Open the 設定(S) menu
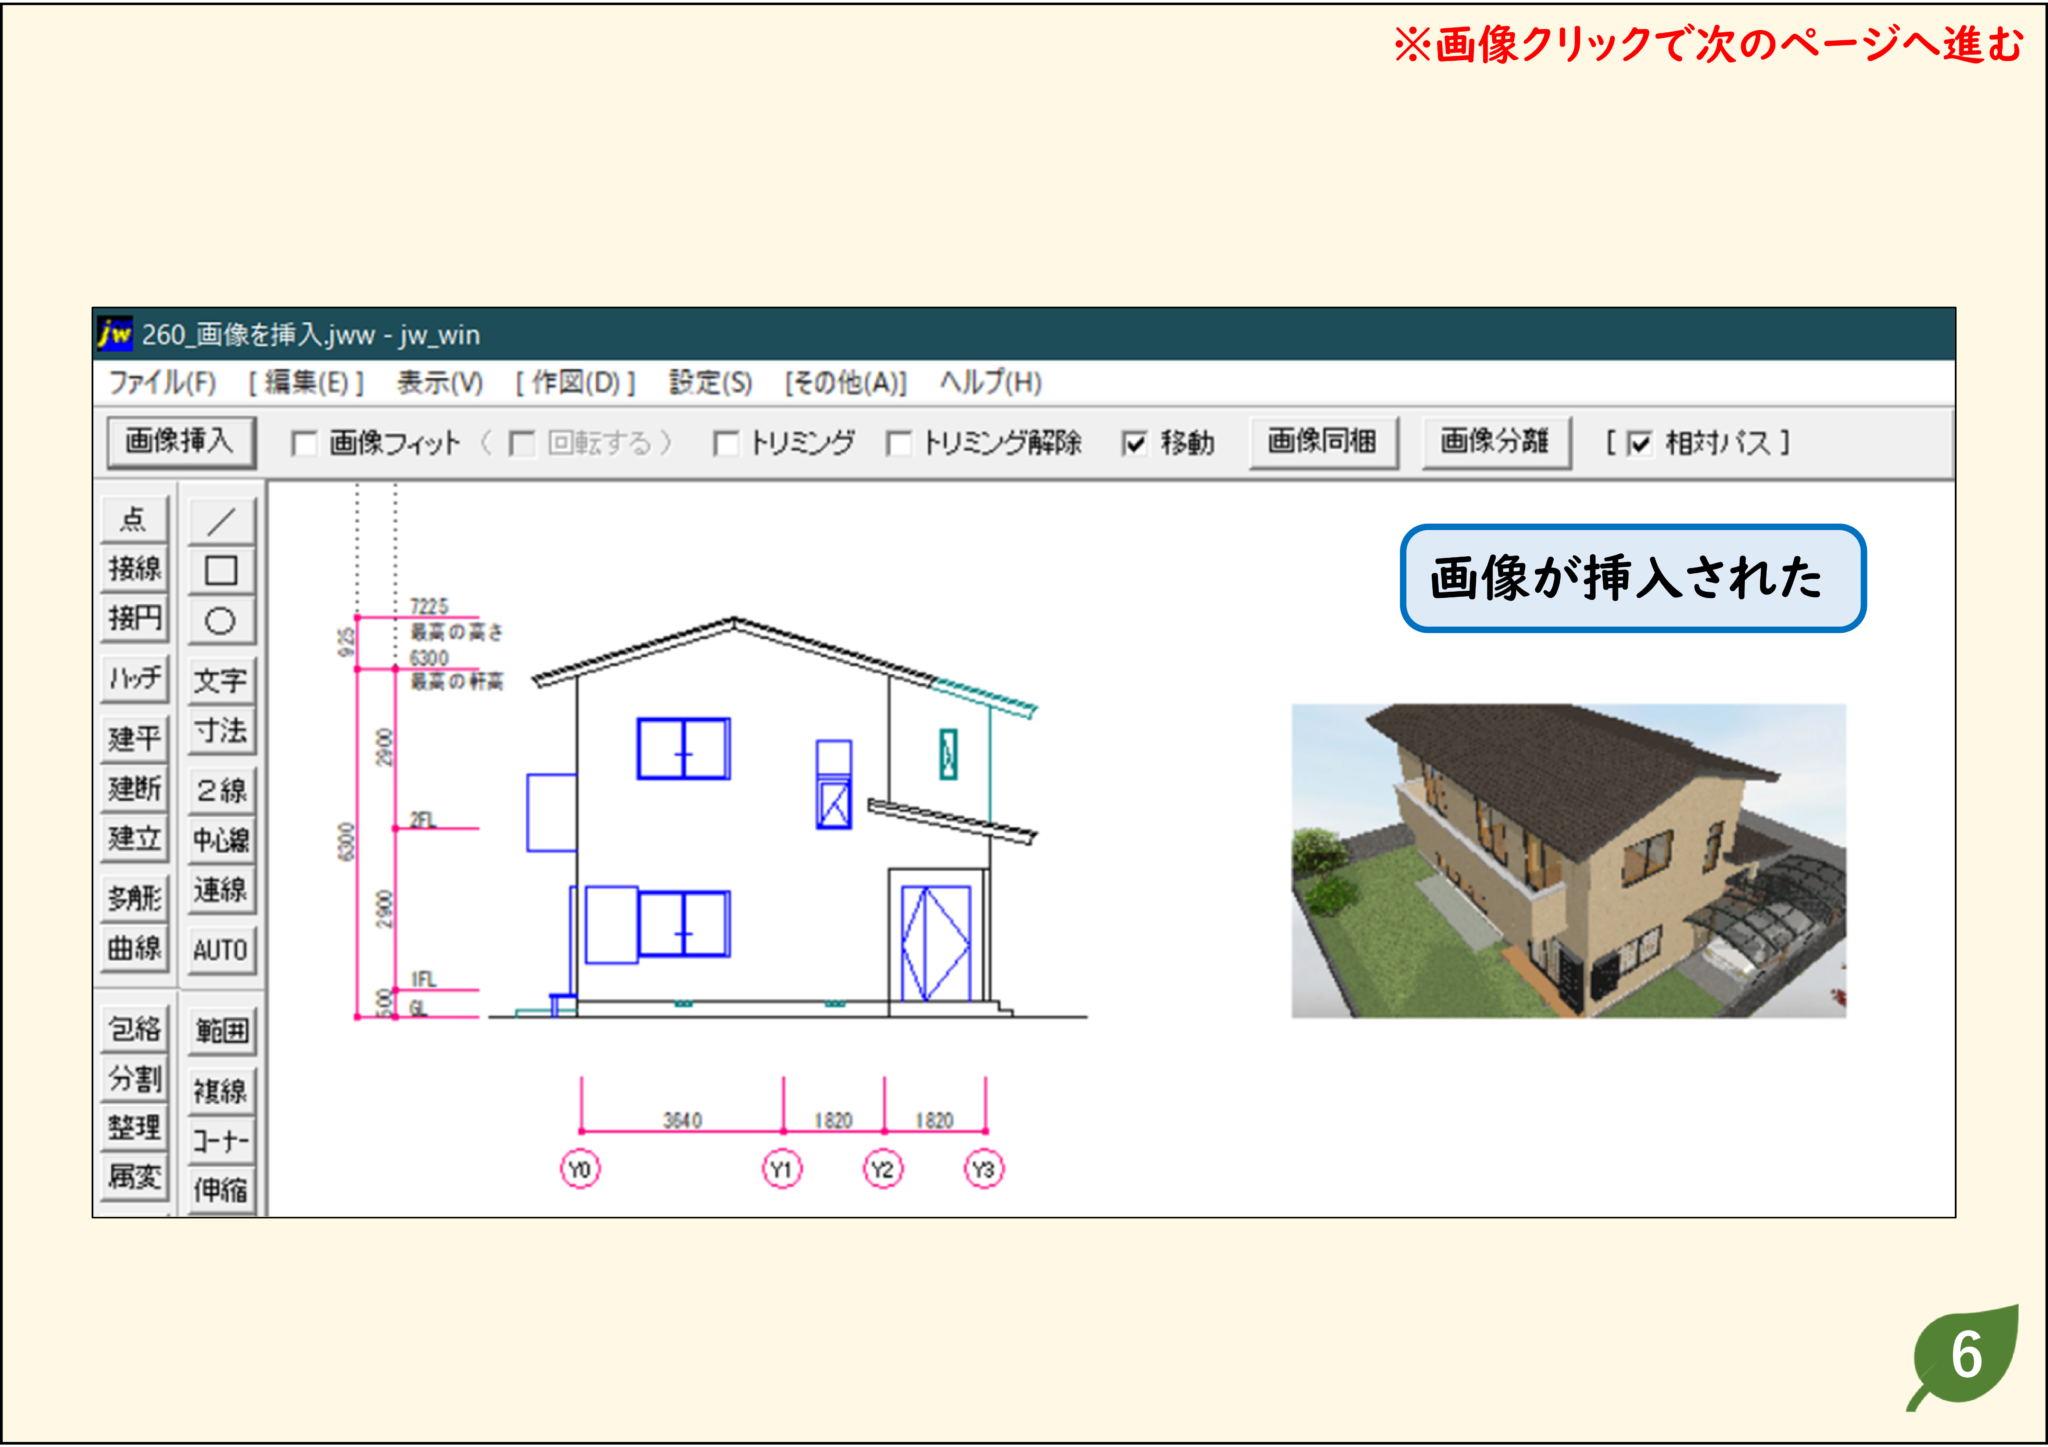Image resolution: width=2048 pixels, height=1447 pixels. point(711,383)
